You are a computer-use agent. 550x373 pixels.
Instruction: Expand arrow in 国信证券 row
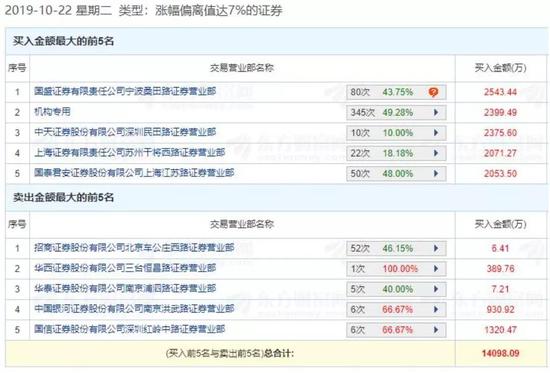click(x=436, y=330)
